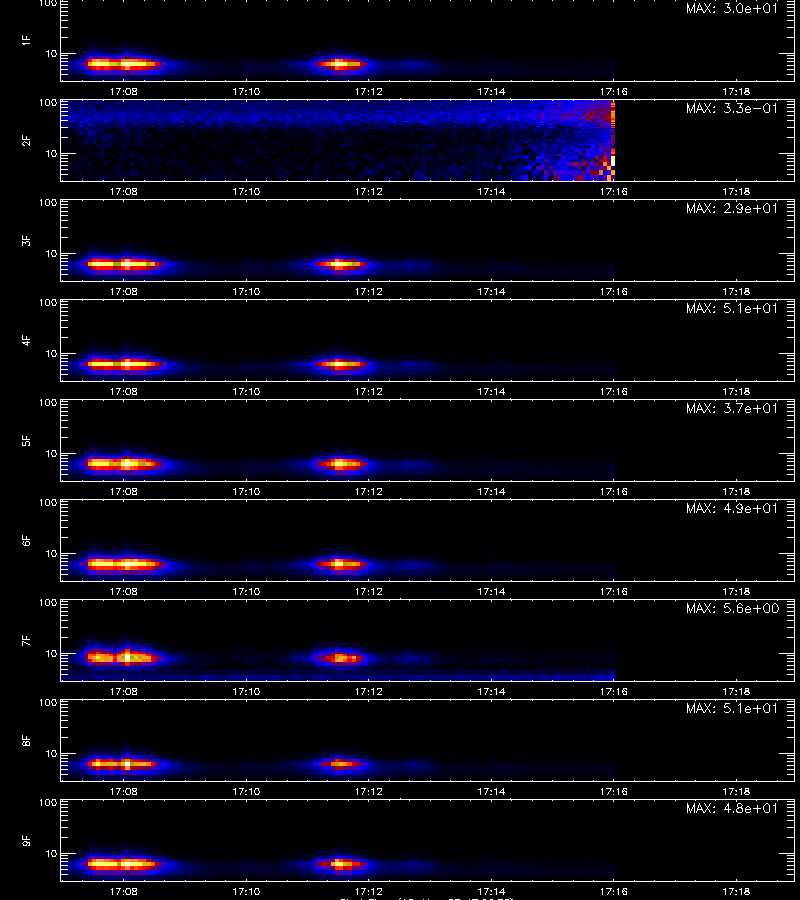Click the 100 y-axis label of panel 9F

pyautogui.click(x=48, y=802)
